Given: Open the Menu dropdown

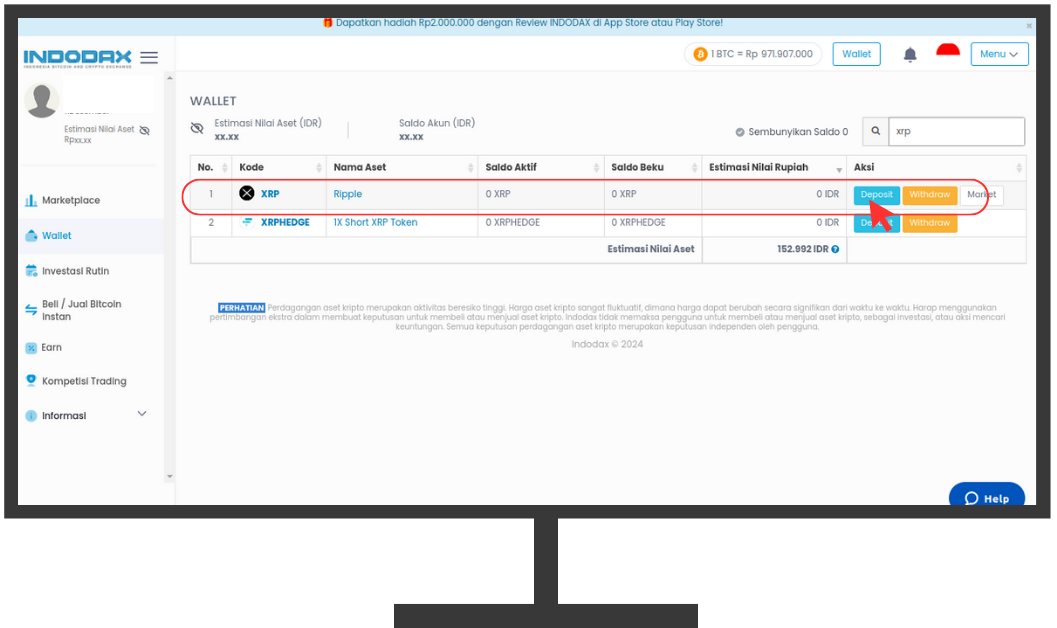Looking at the screenshot, I should (999, 54).
